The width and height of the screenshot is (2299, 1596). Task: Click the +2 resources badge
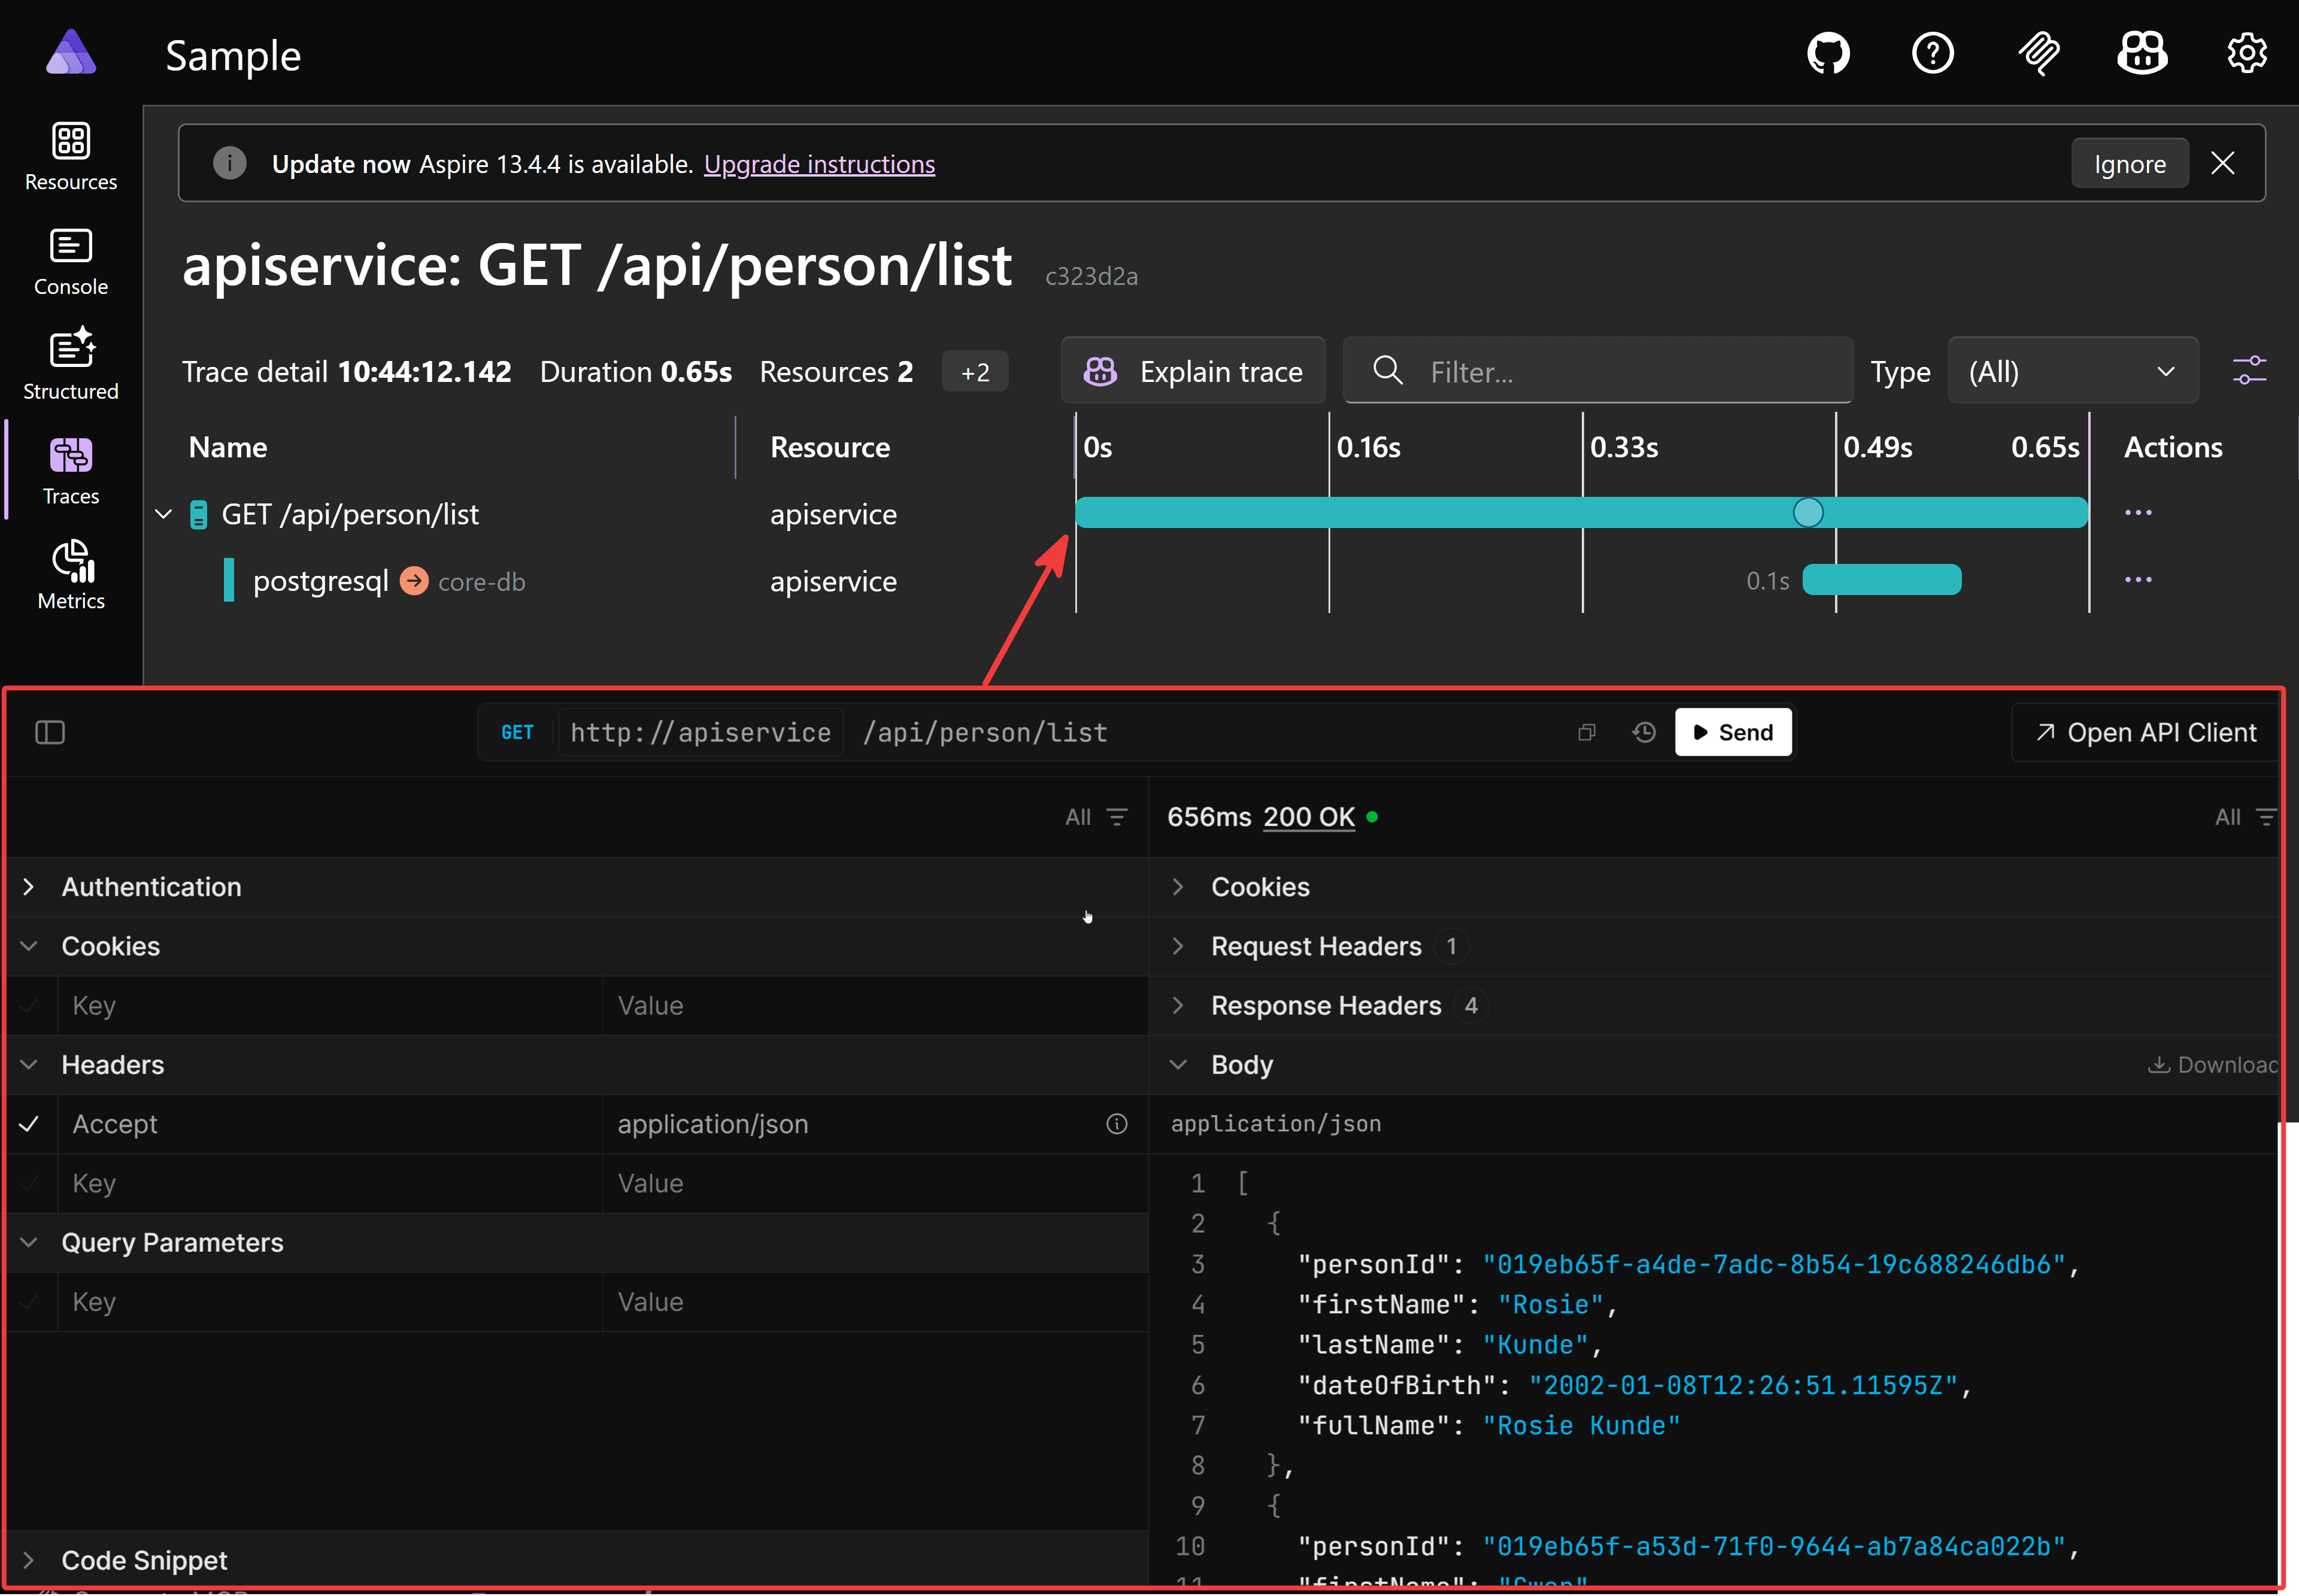pos(975,372)
